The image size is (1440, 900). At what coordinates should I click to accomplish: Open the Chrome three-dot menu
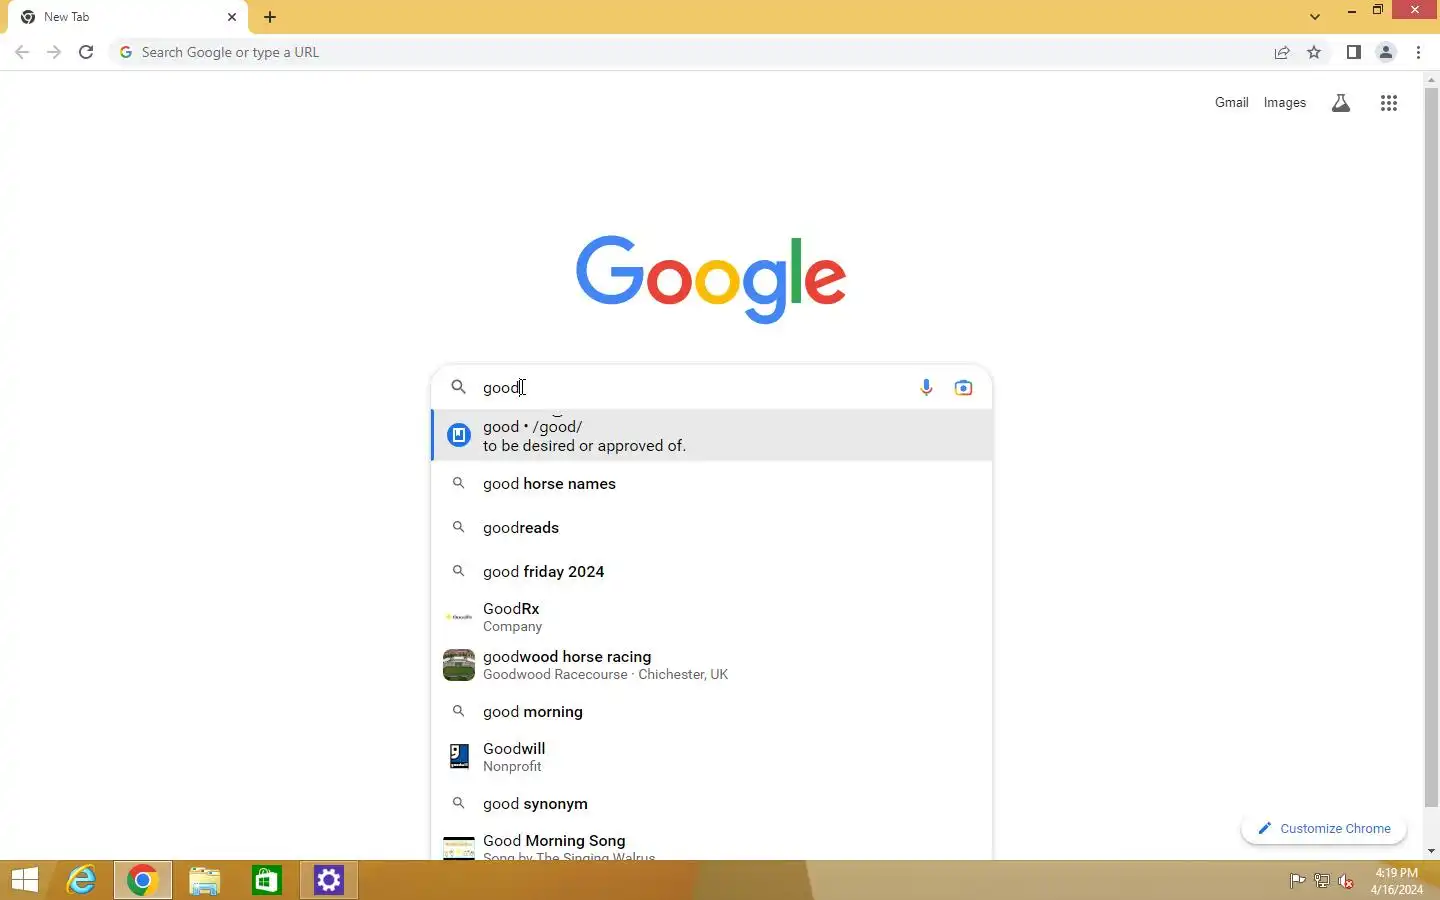tap(1418, 52)
